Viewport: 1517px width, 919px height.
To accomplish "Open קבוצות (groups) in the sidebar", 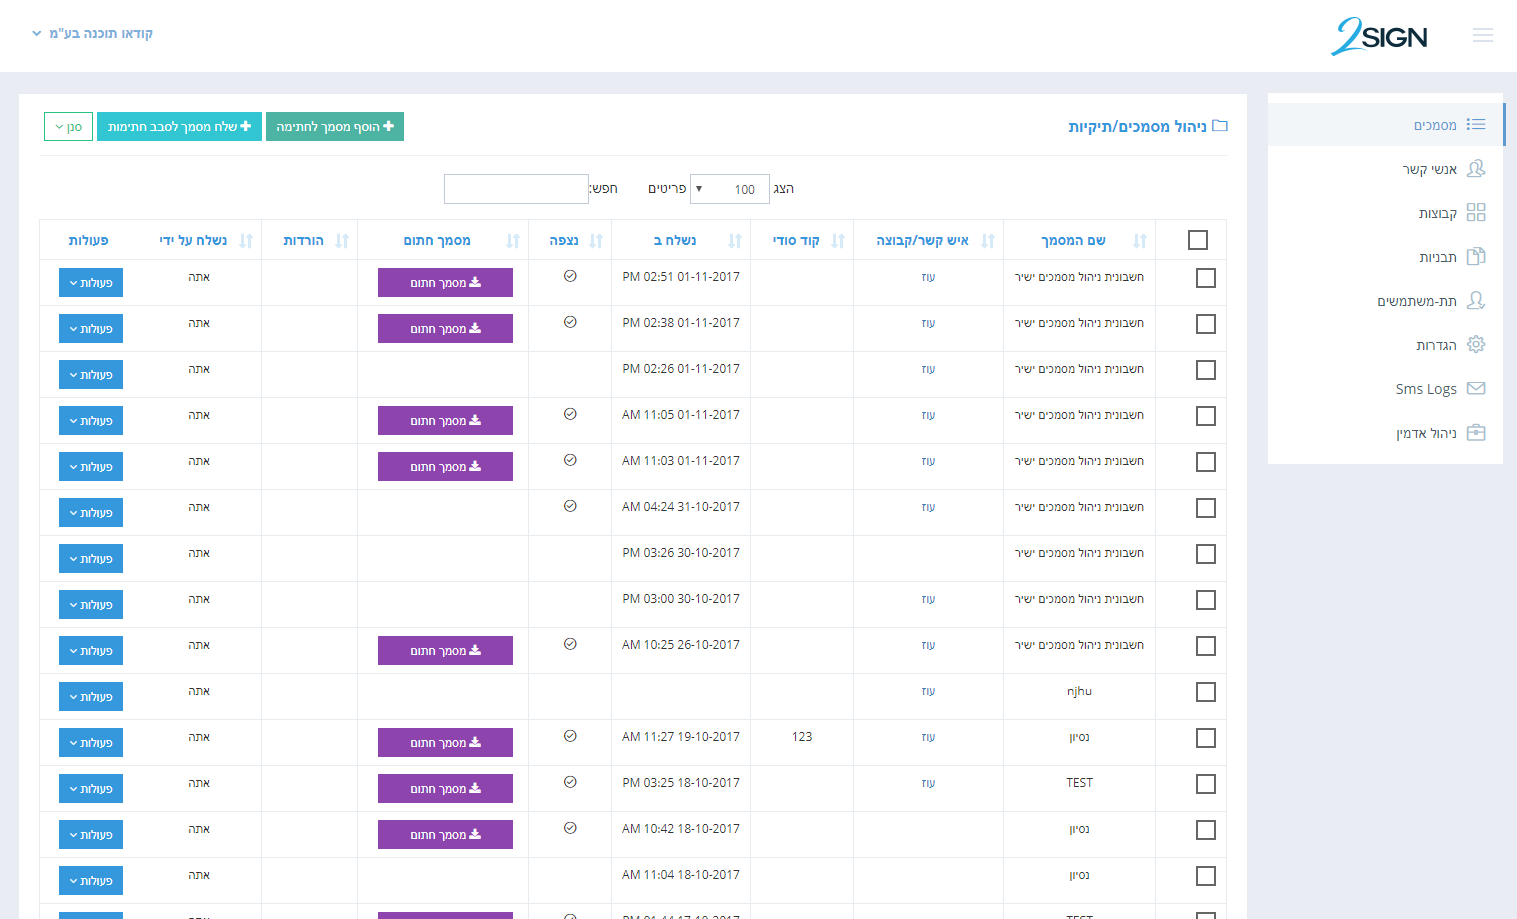I will pyautogui.click(x=1386, y=213).
